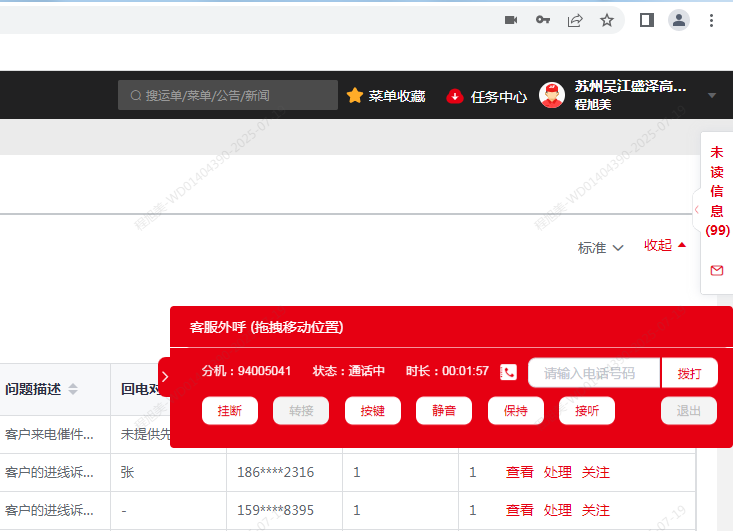Click the 问题描述 column header
Screen dimensions: 733x531
[x=33, y=389]
